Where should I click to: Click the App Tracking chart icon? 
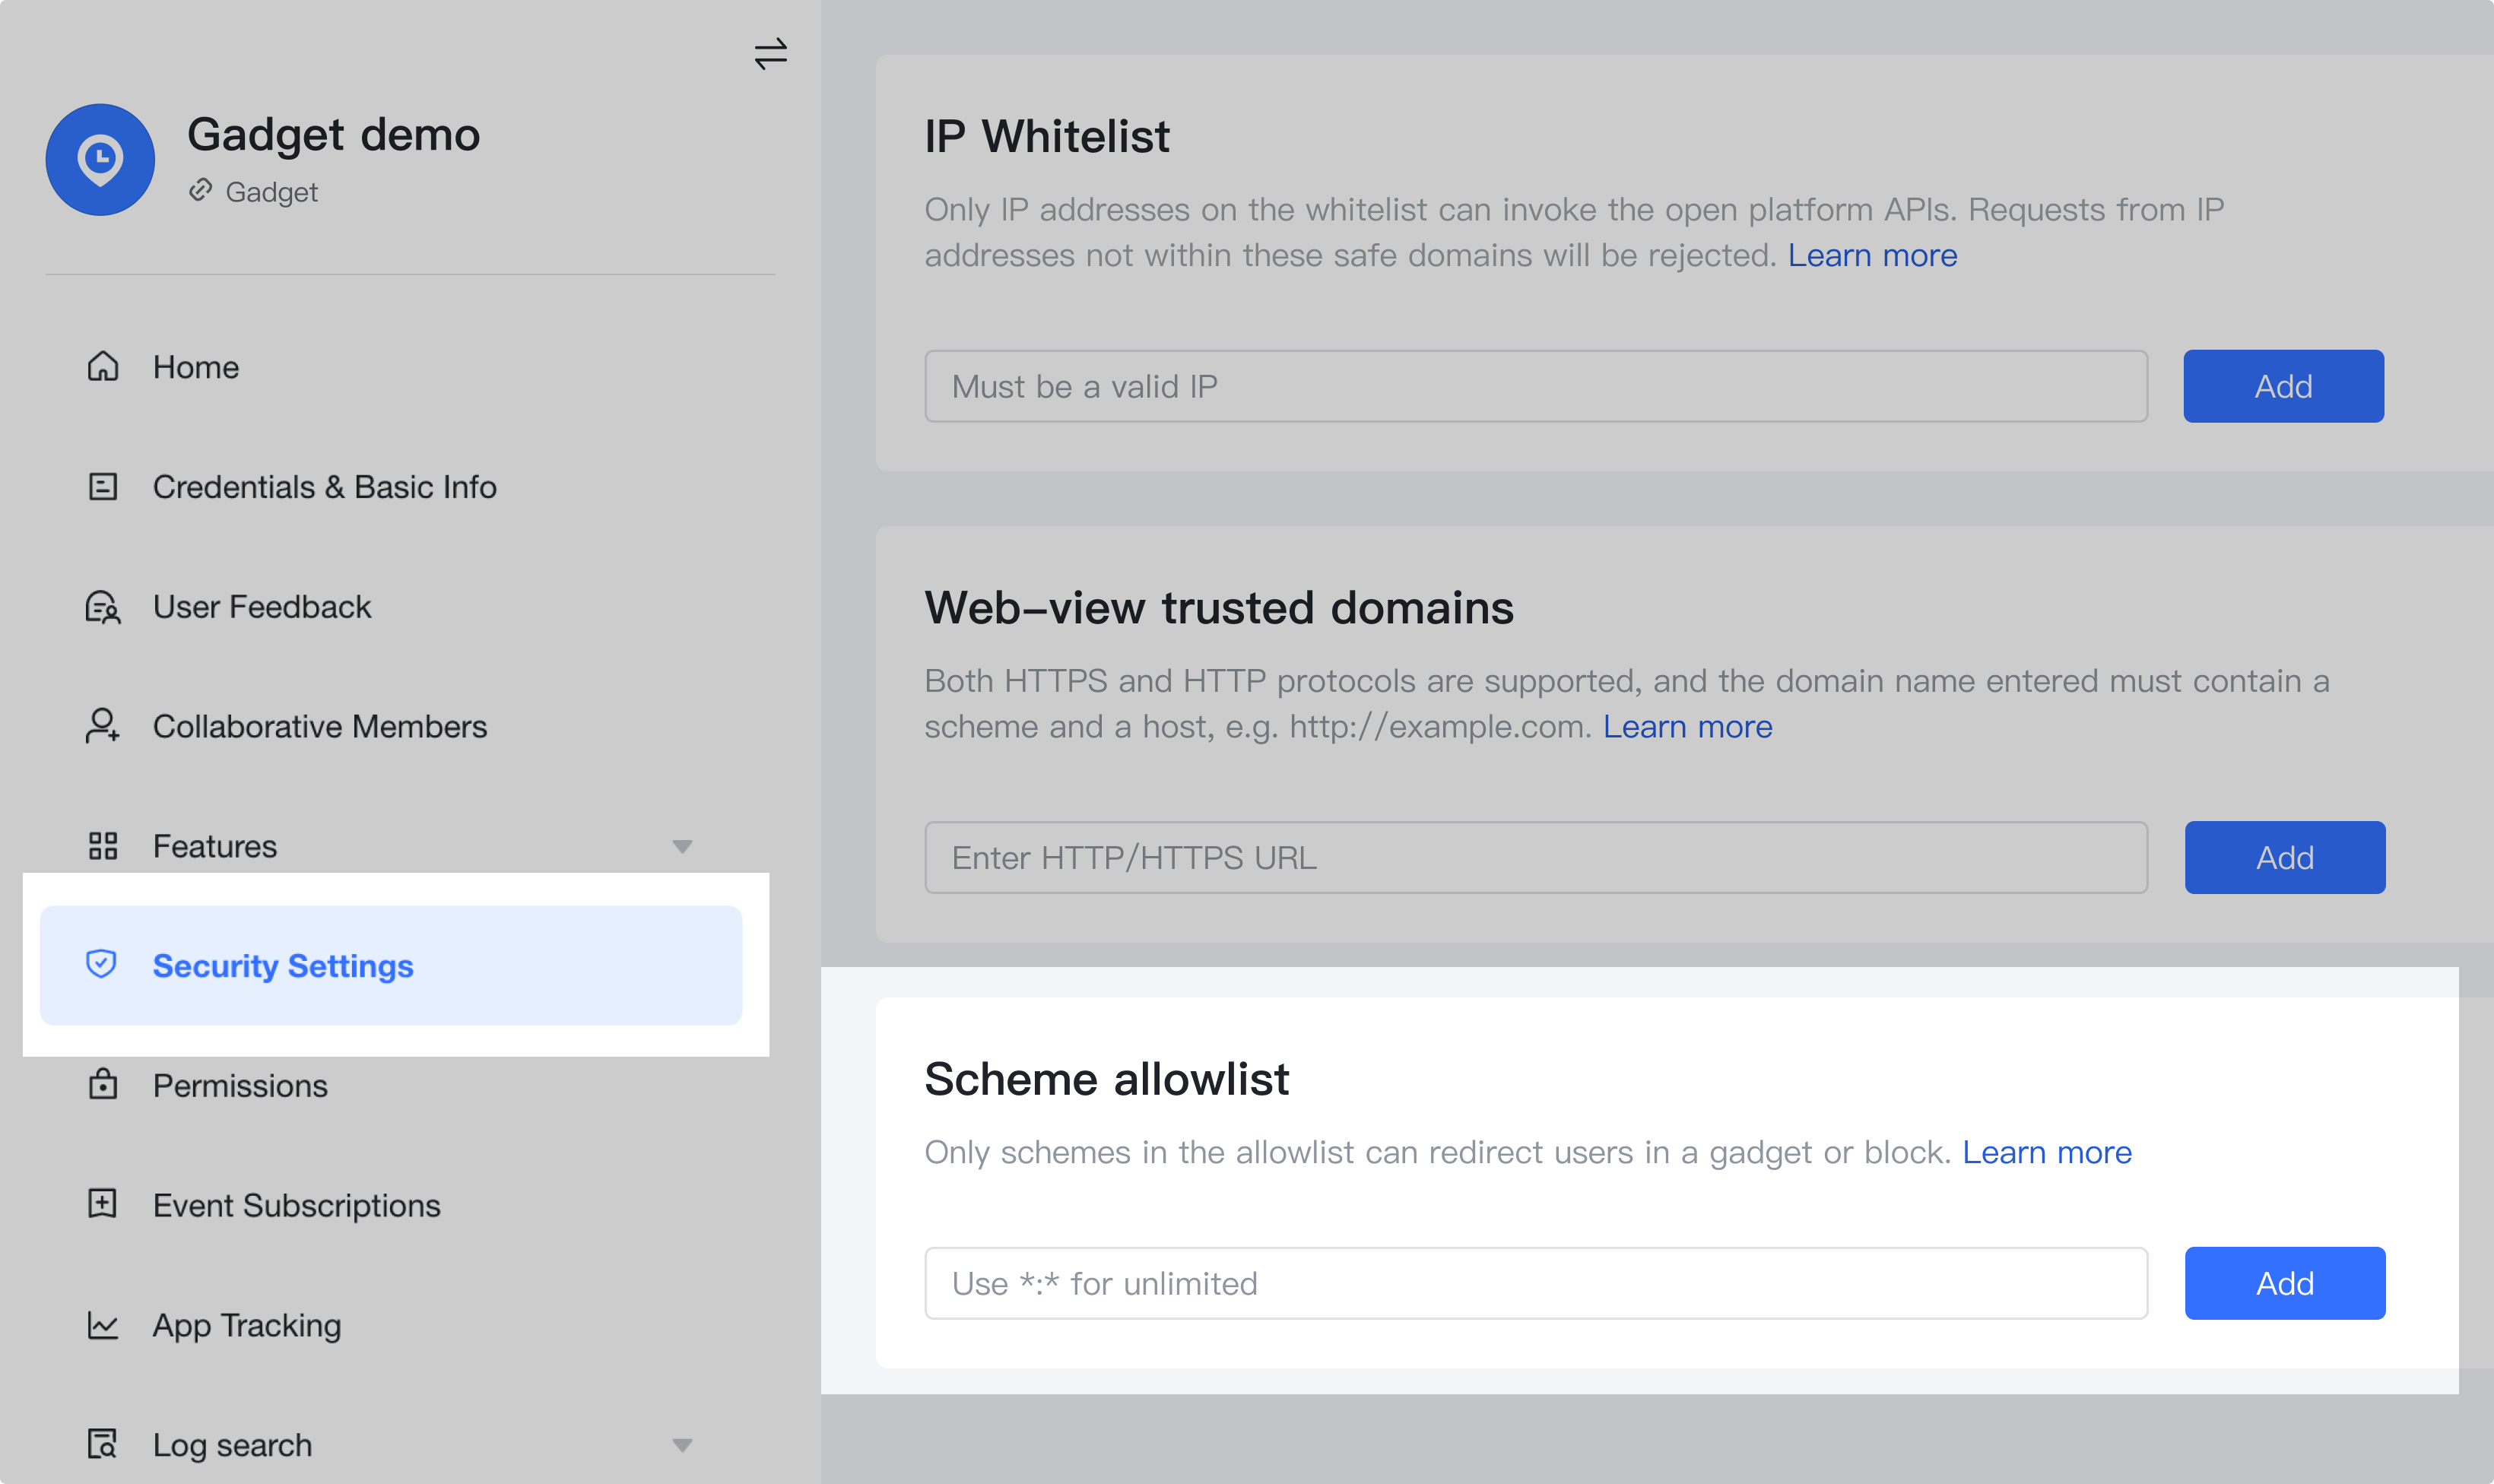pos(103,1325)
